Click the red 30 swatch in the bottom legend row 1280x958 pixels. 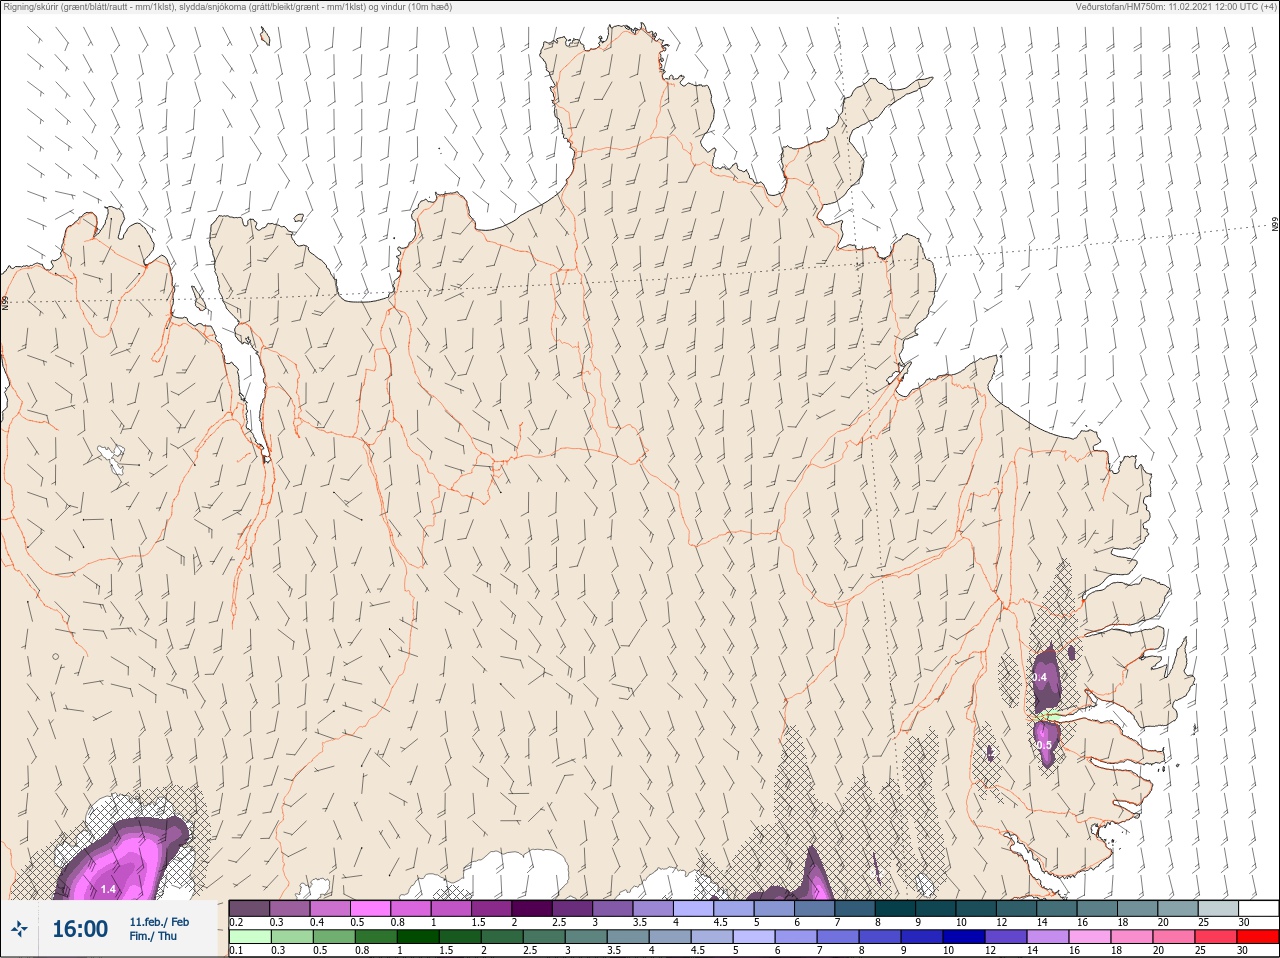coord(1258,937)
